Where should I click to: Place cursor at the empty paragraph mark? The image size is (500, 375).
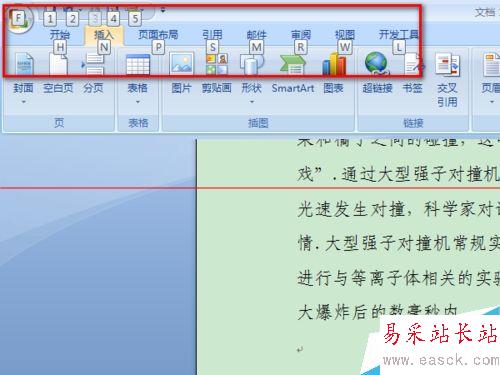tap(300, 350)
